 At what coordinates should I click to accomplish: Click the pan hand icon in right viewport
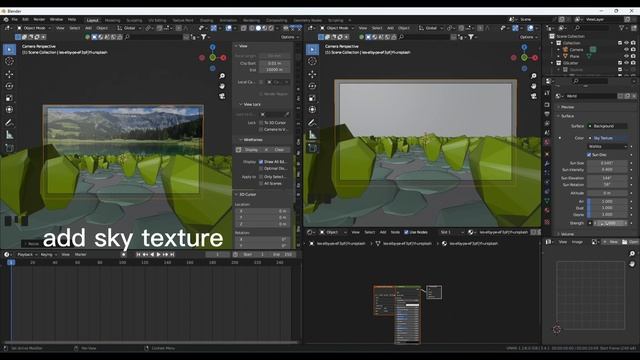click(x=534, y=86)
